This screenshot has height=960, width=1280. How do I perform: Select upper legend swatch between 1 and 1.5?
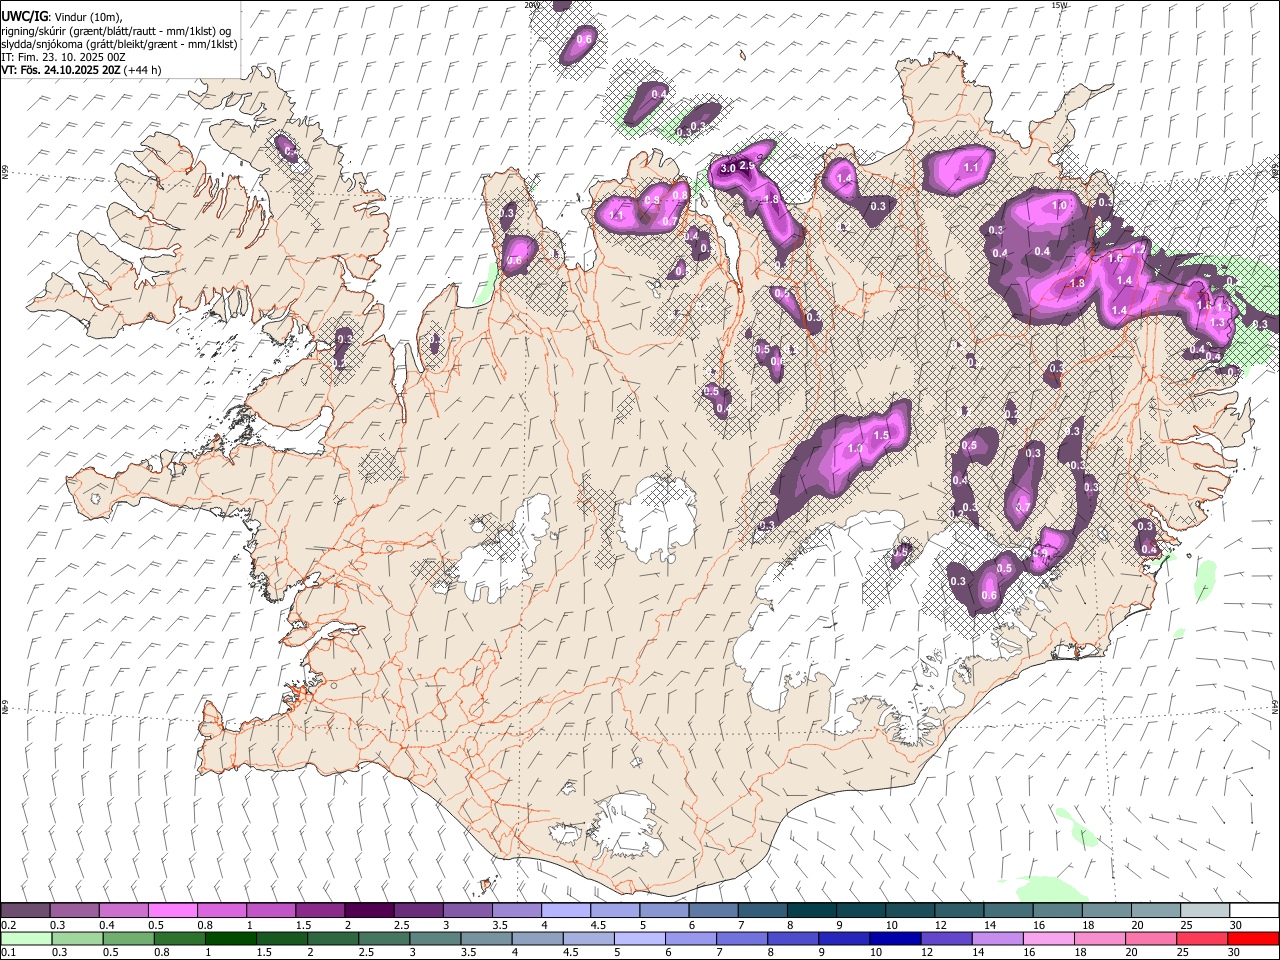pos(271,910)
